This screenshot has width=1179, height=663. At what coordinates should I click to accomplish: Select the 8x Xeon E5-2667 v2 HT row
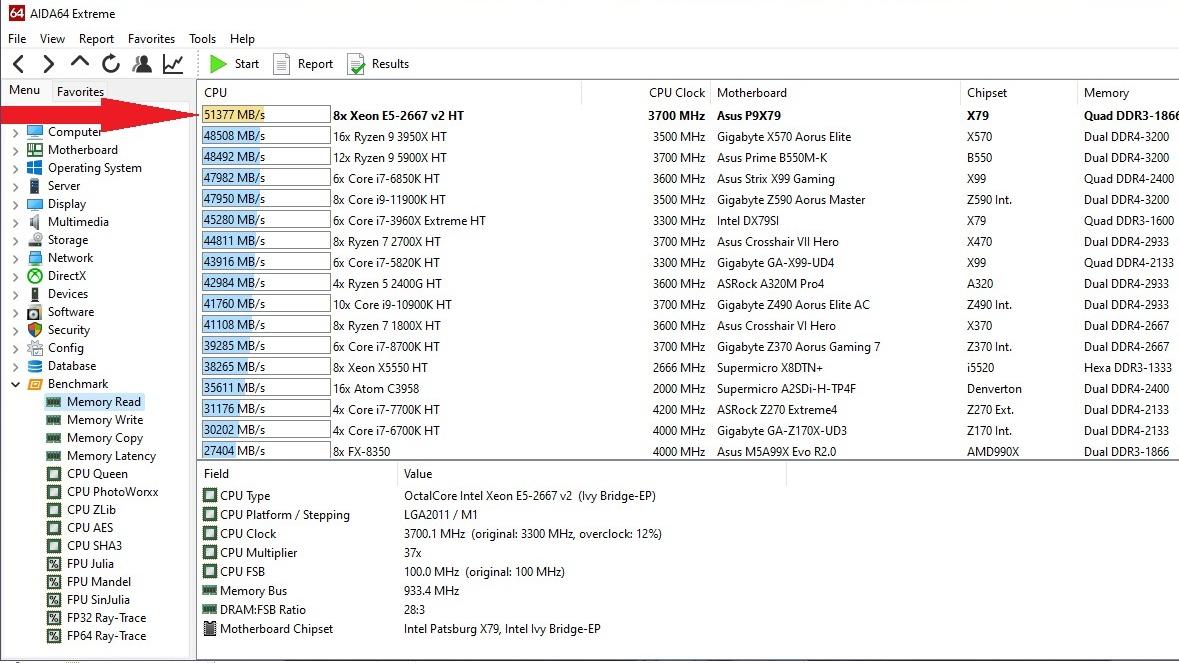(x=688, y=115)
